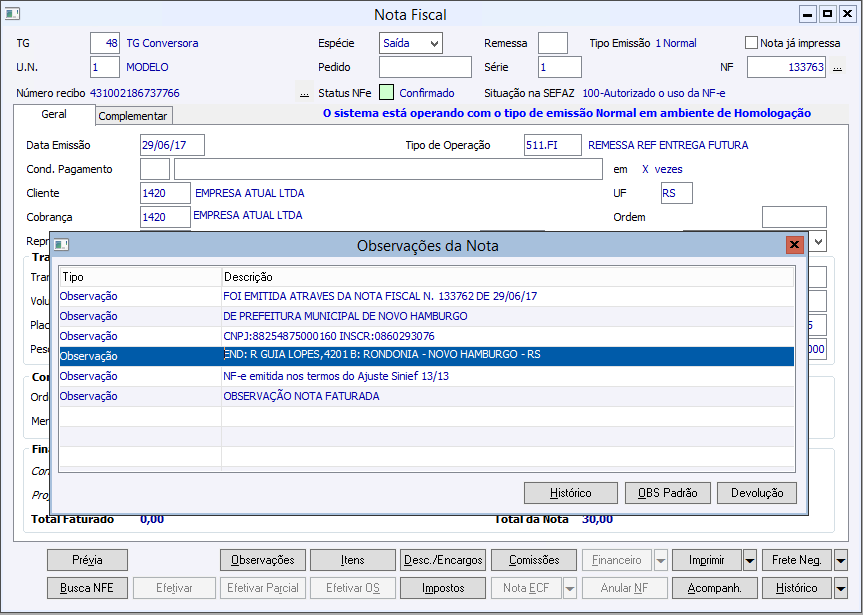Open the Desc./Encargos button
The width and height of the screenshot is (863, 615).
443,560
